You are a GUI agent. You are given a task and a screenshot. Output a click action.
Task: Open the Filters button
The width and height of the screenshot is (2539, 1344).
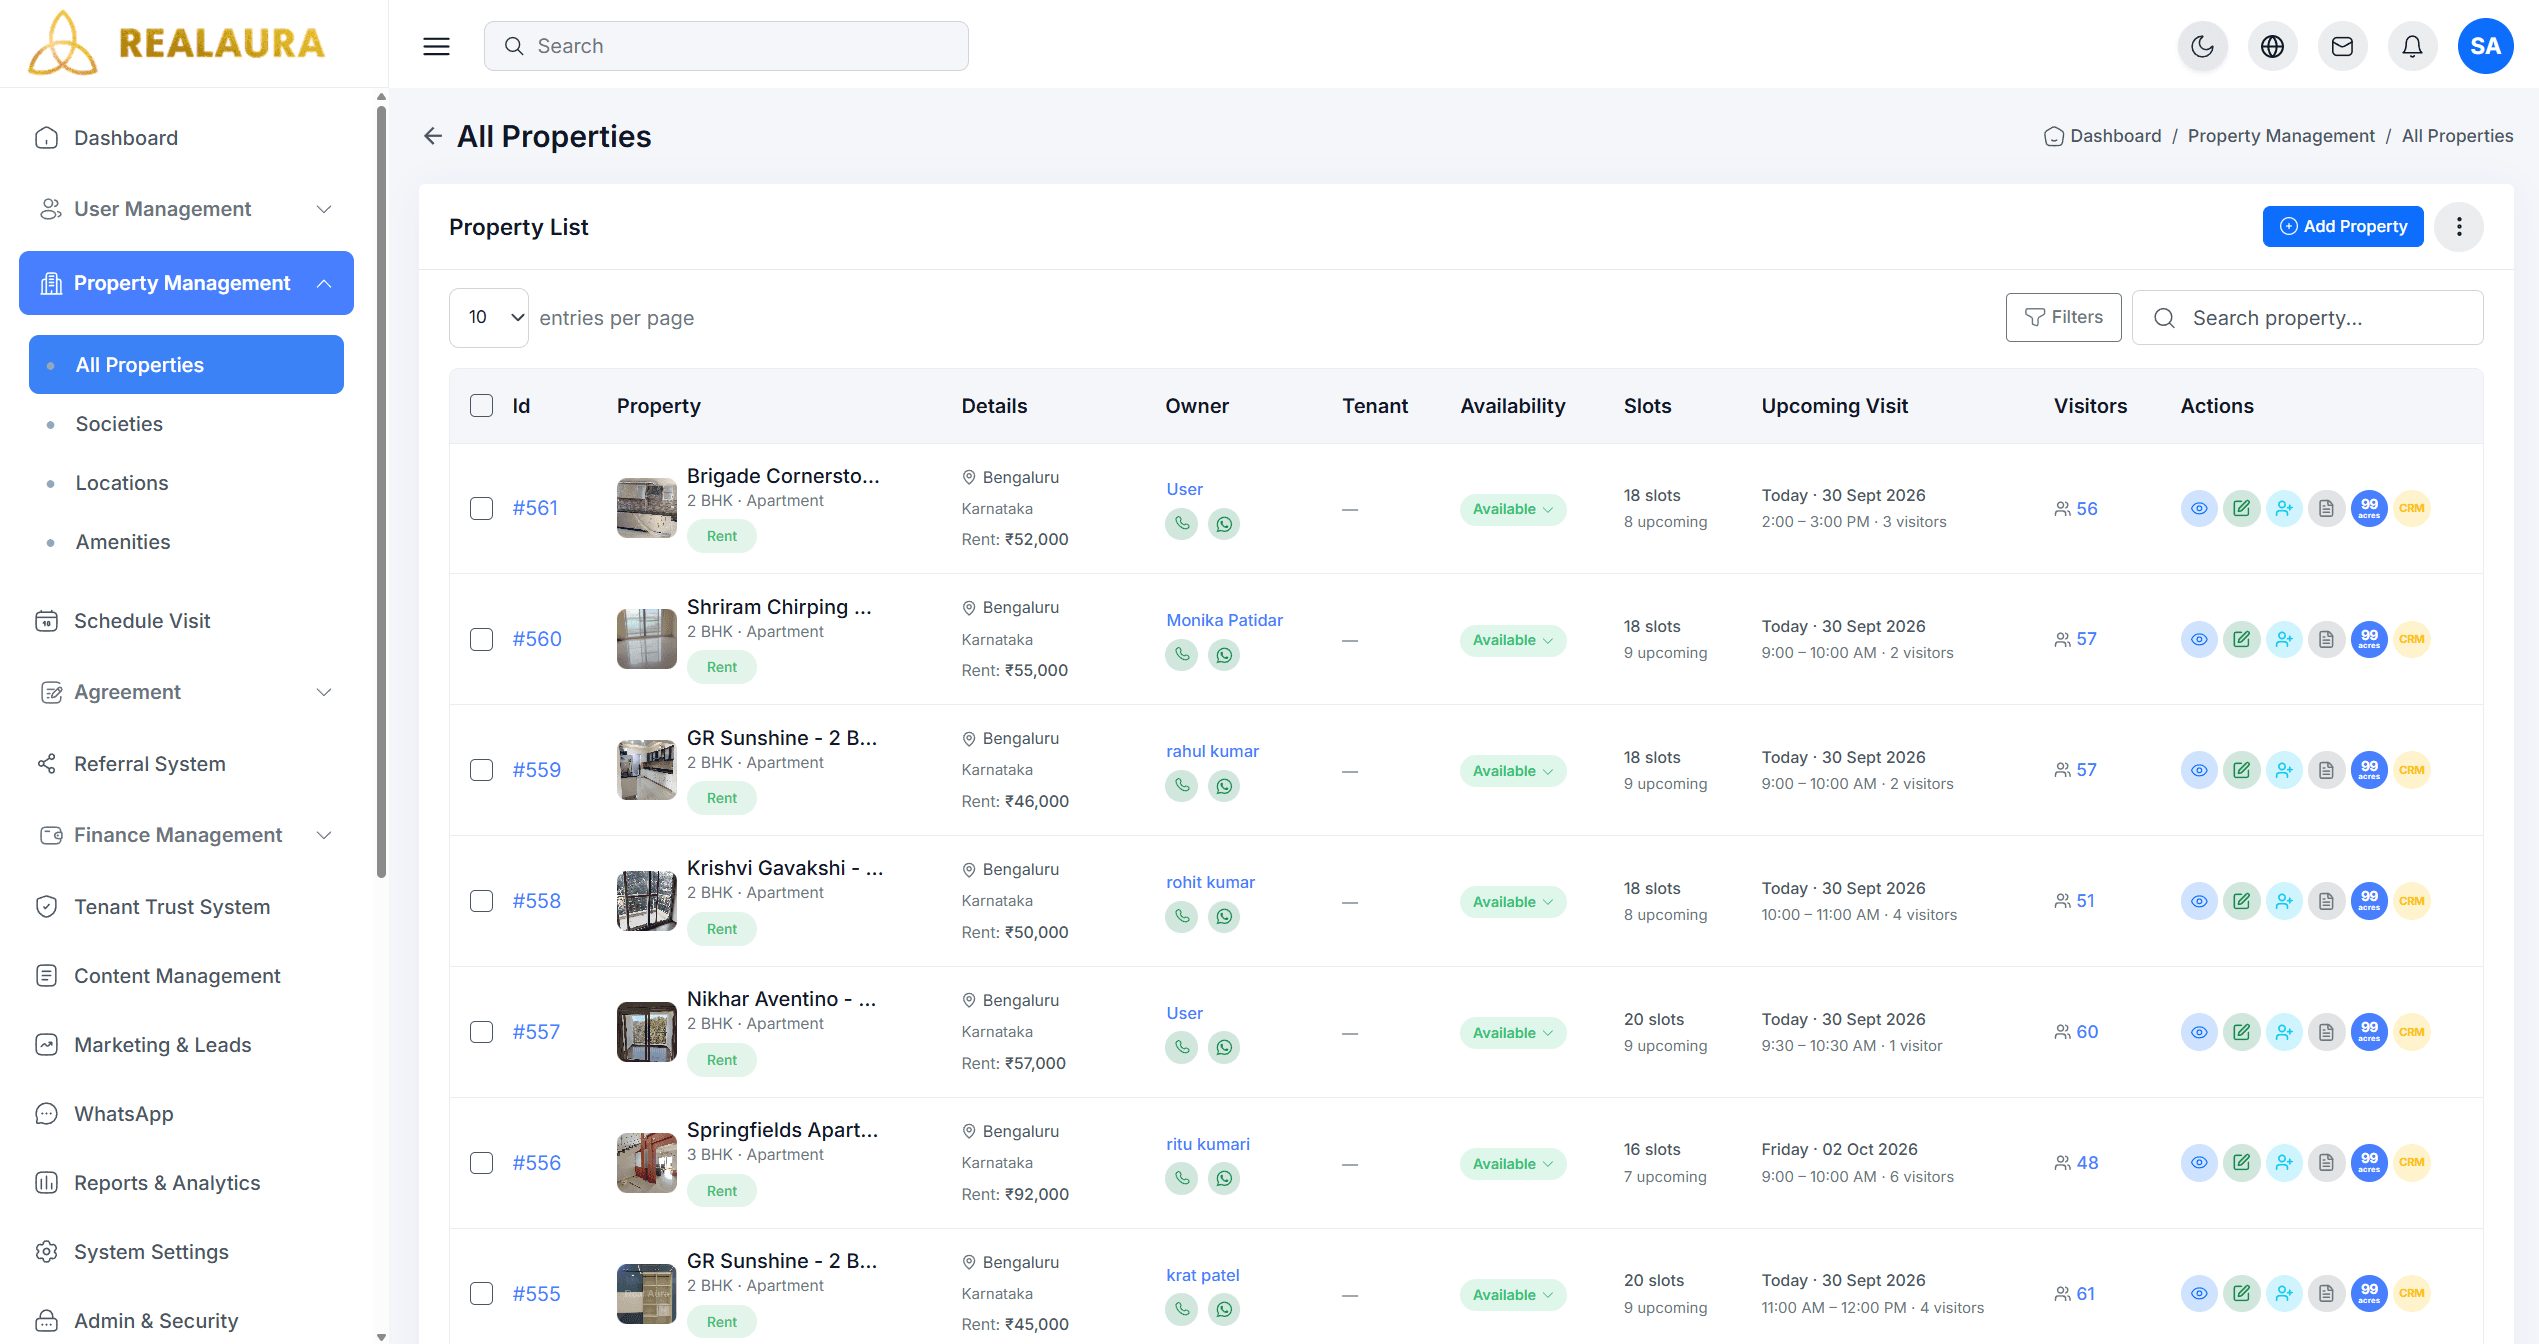2063,317
